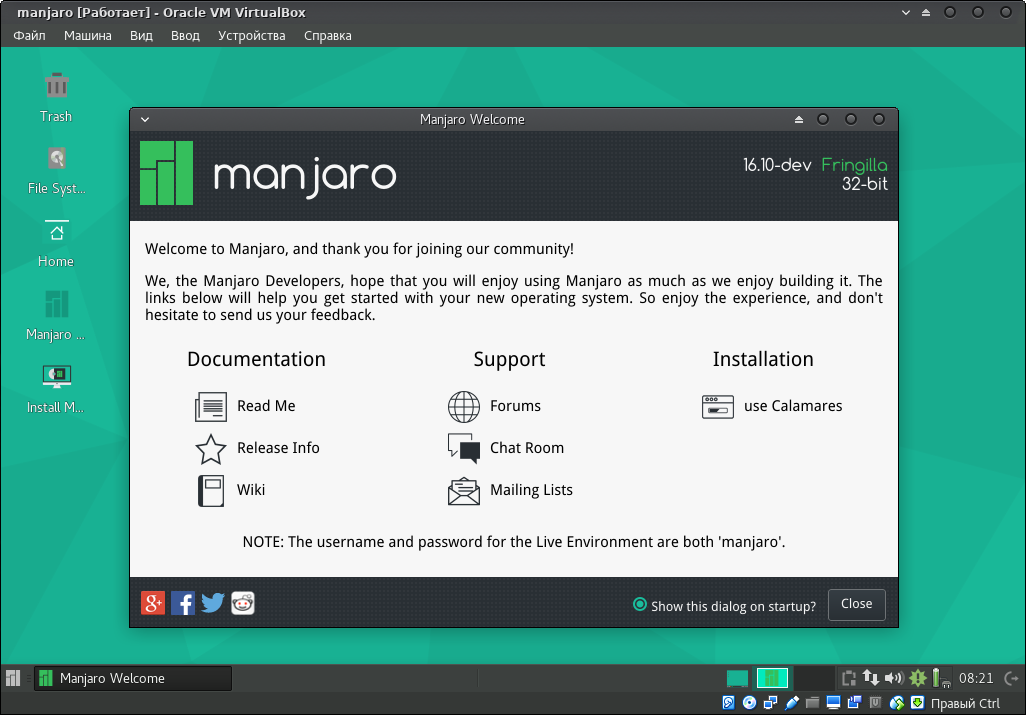Open the Reddit social icon
Screen dimensions: 1026x715
click(243, 603)
